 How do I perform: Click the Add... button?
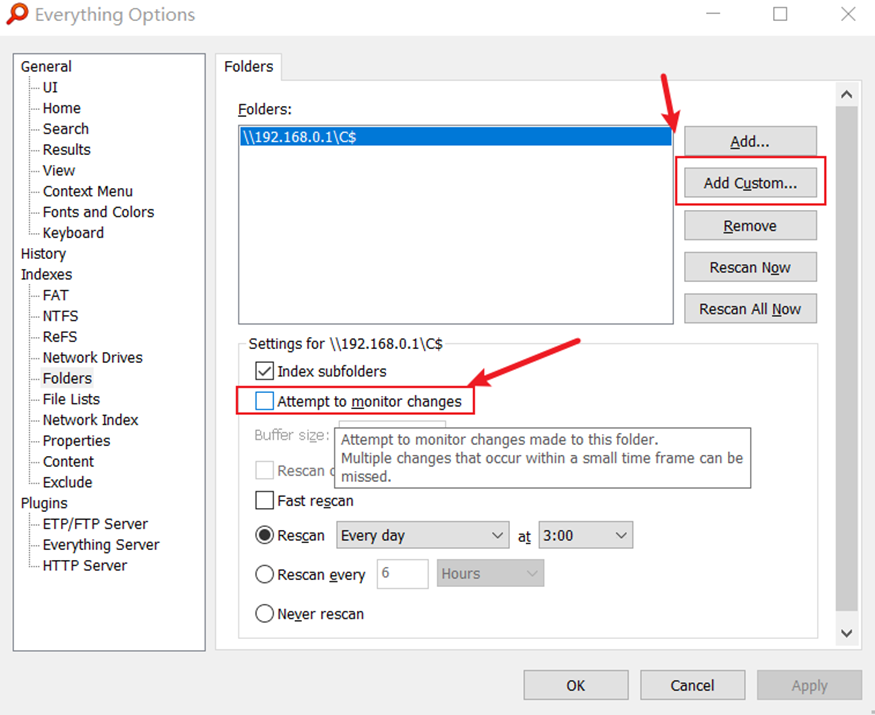click(750, 141)
